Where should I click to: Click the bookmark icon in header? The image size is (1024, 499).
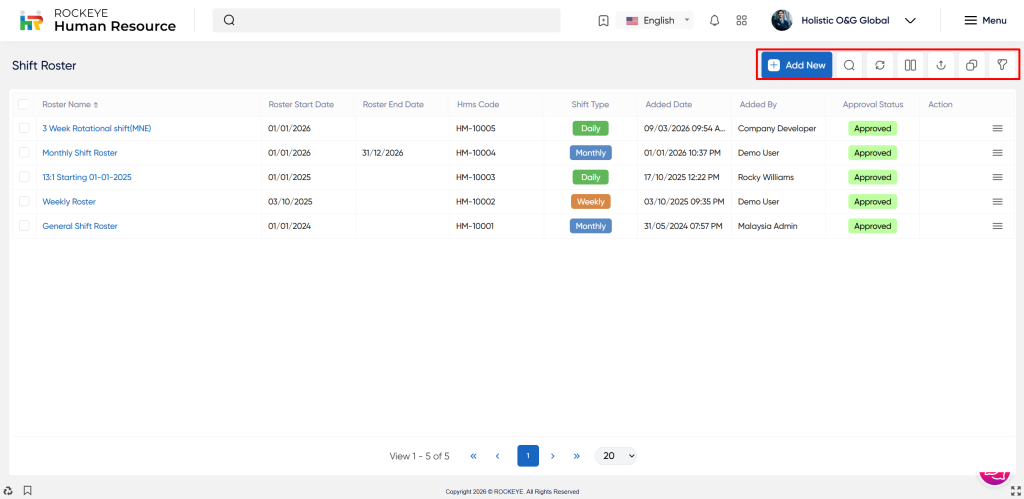pos(603,20)
